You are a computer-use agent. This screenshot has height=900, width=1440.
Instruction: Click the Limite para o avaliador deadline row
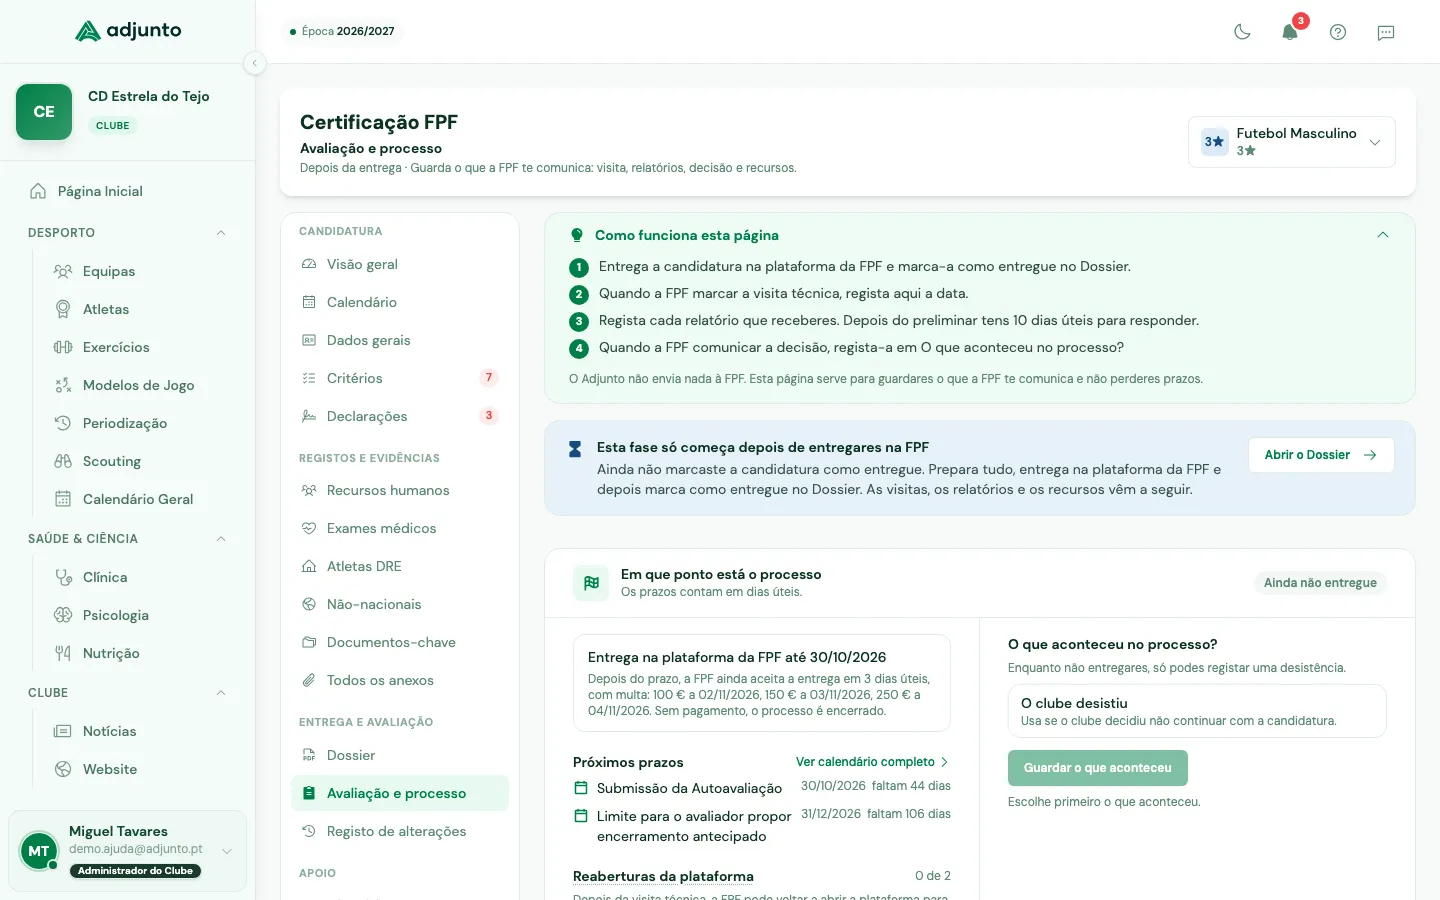pos(762,826)
